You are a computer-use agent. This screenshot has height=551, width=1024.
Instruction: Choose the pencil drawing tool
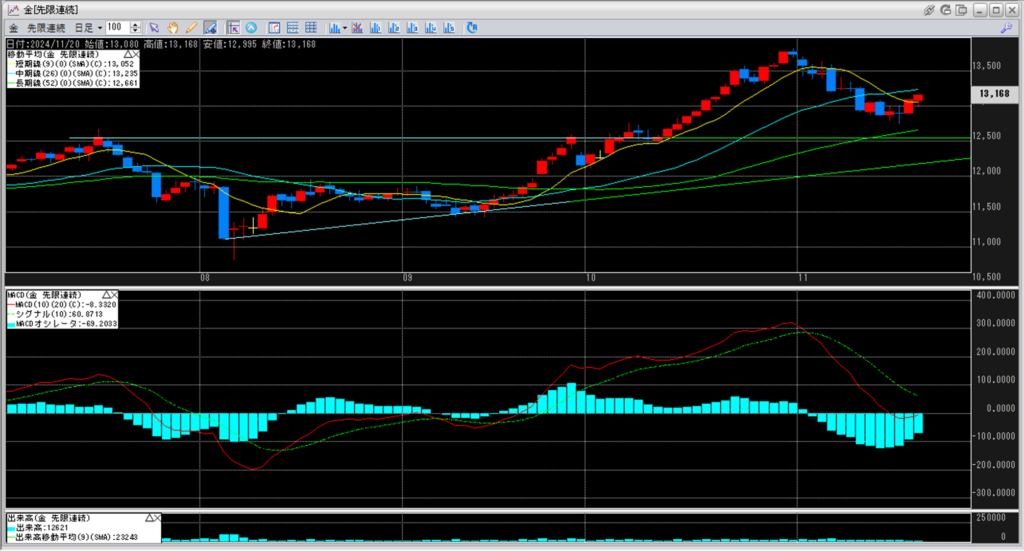(191, 27)
